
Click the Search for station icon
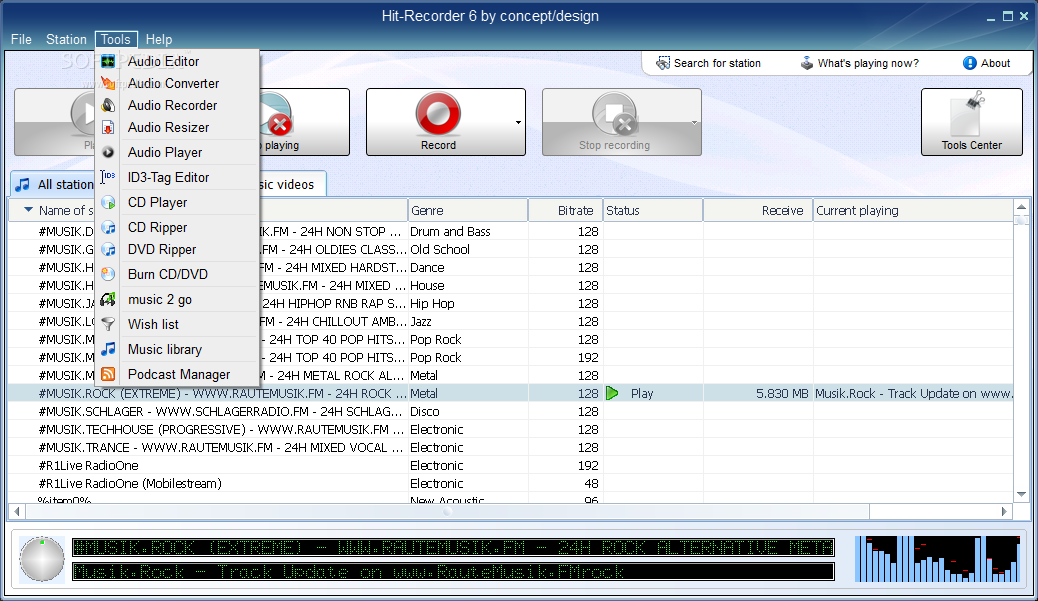point(663,63)
